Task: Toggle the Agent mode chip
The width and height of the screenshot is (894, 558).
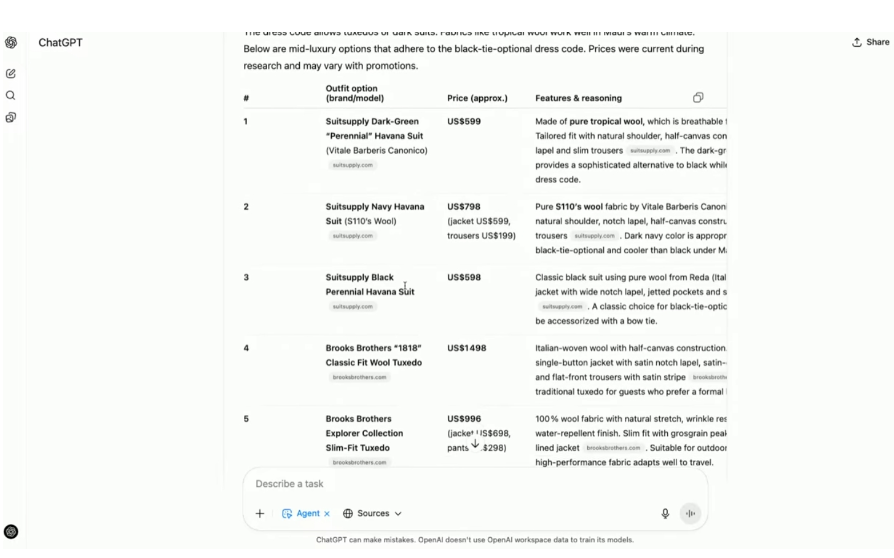Action: click(300, 513)
